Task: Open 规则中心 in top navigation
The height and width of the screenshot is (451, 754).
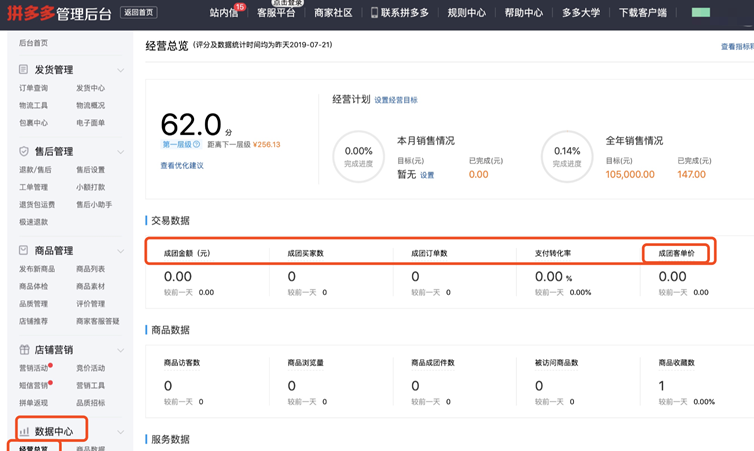Action: 466,13
